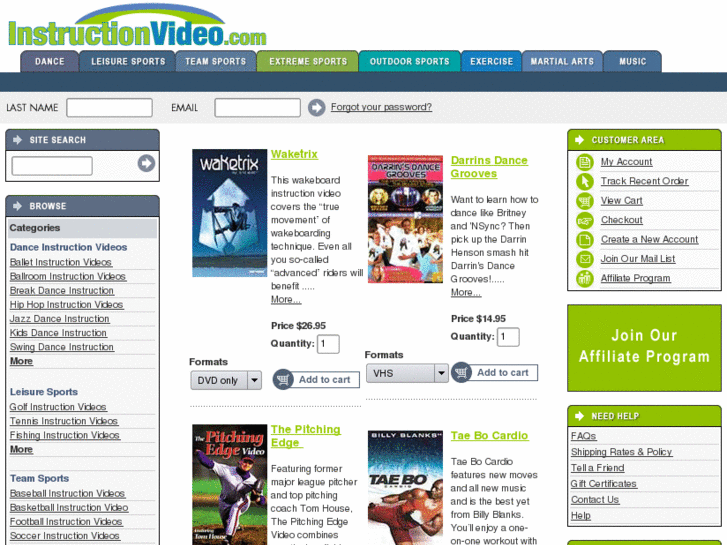
Task: Open the Martial Arts tab
Action: point(562,61)
